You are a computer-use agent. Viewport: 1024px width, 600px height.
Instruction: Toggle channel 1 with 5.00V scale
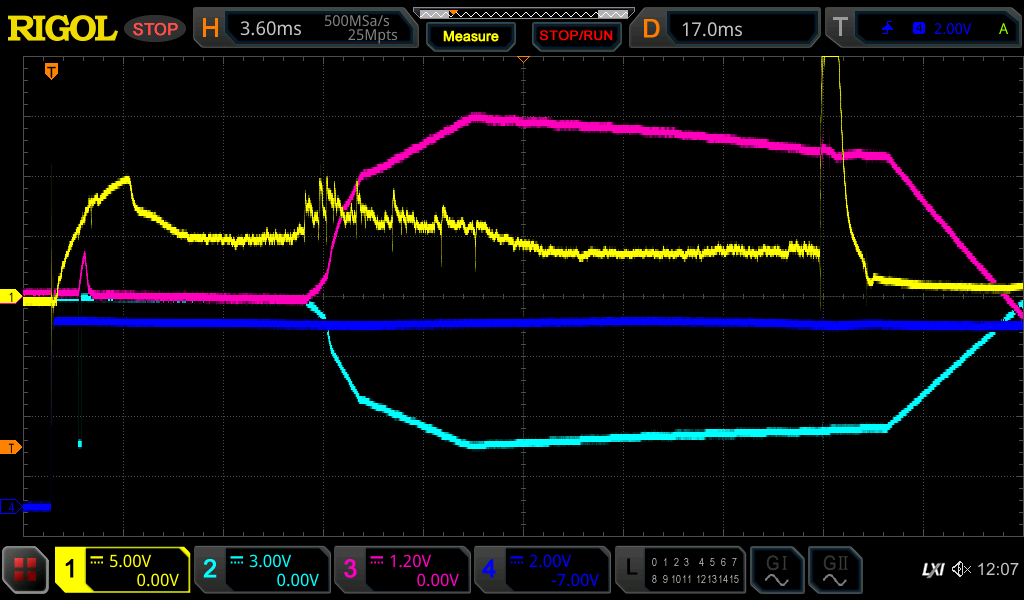click(122, 571)
